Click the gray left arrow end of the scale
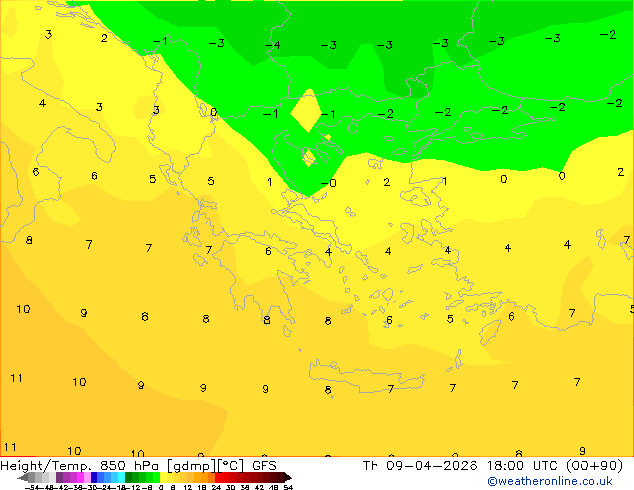The width and height of the screenshot is (634, 490). (x=23, y=477)
